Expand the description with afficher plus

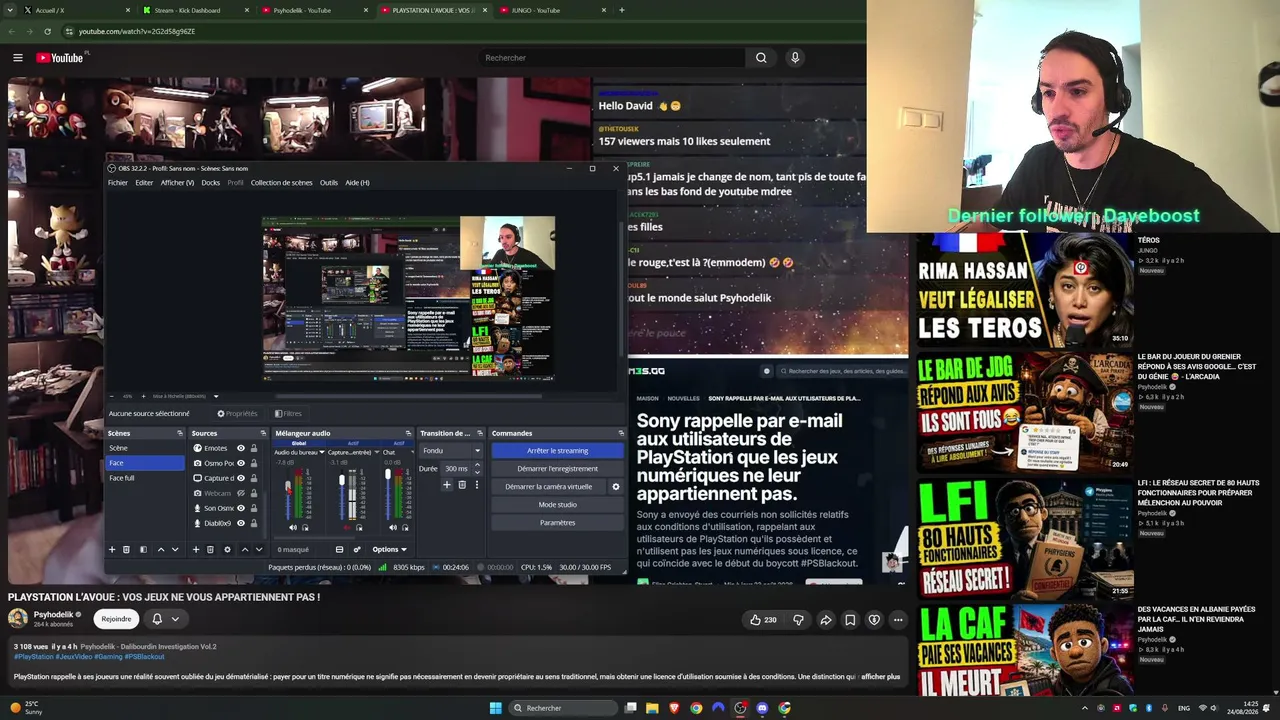pyautogui.click(x=881, y=677)
